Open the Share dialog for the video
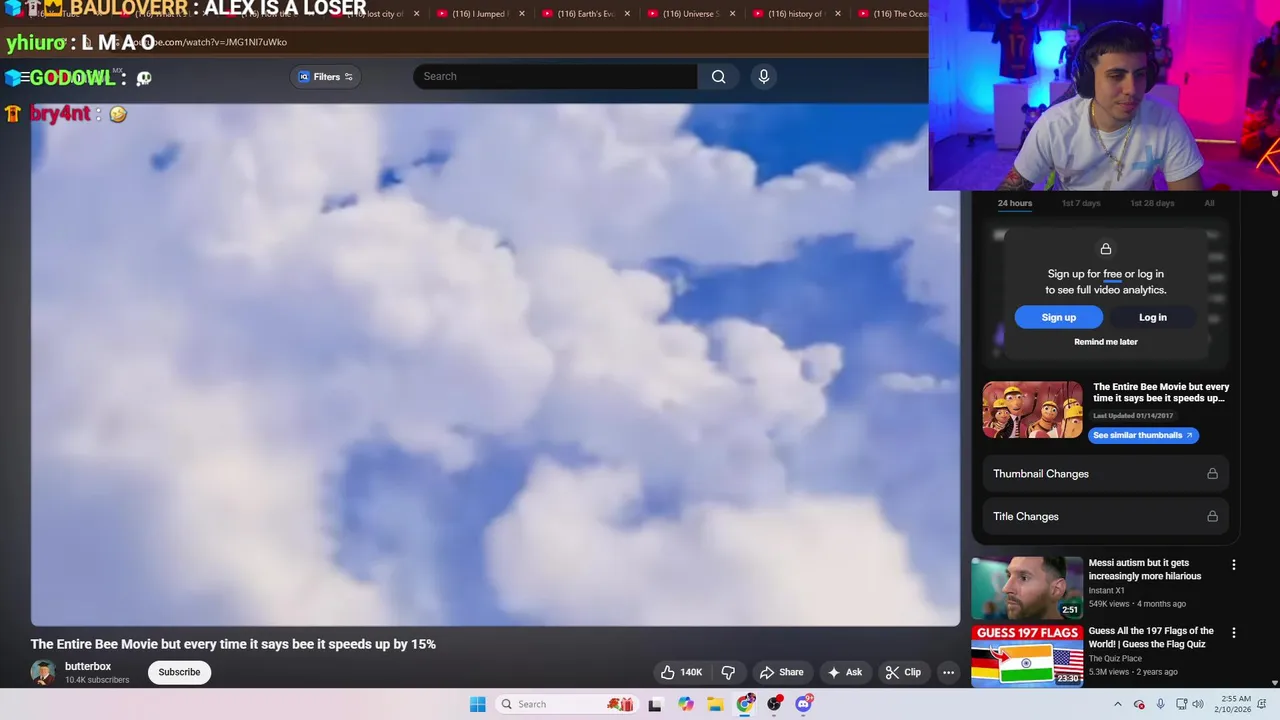 click(781, 672)
